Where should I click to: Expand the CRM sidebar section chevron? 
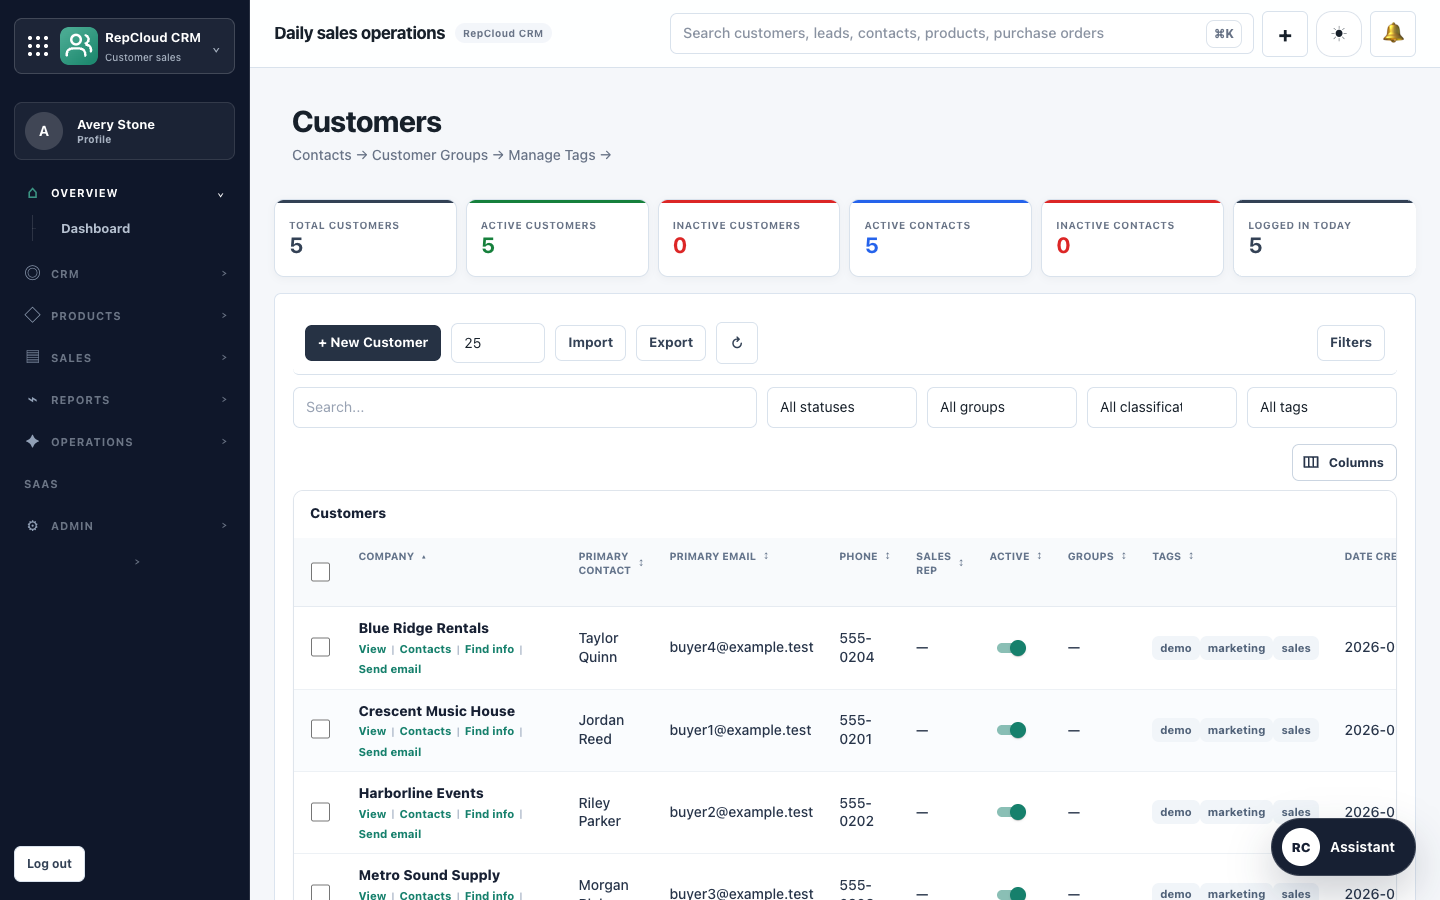(224, 273)
